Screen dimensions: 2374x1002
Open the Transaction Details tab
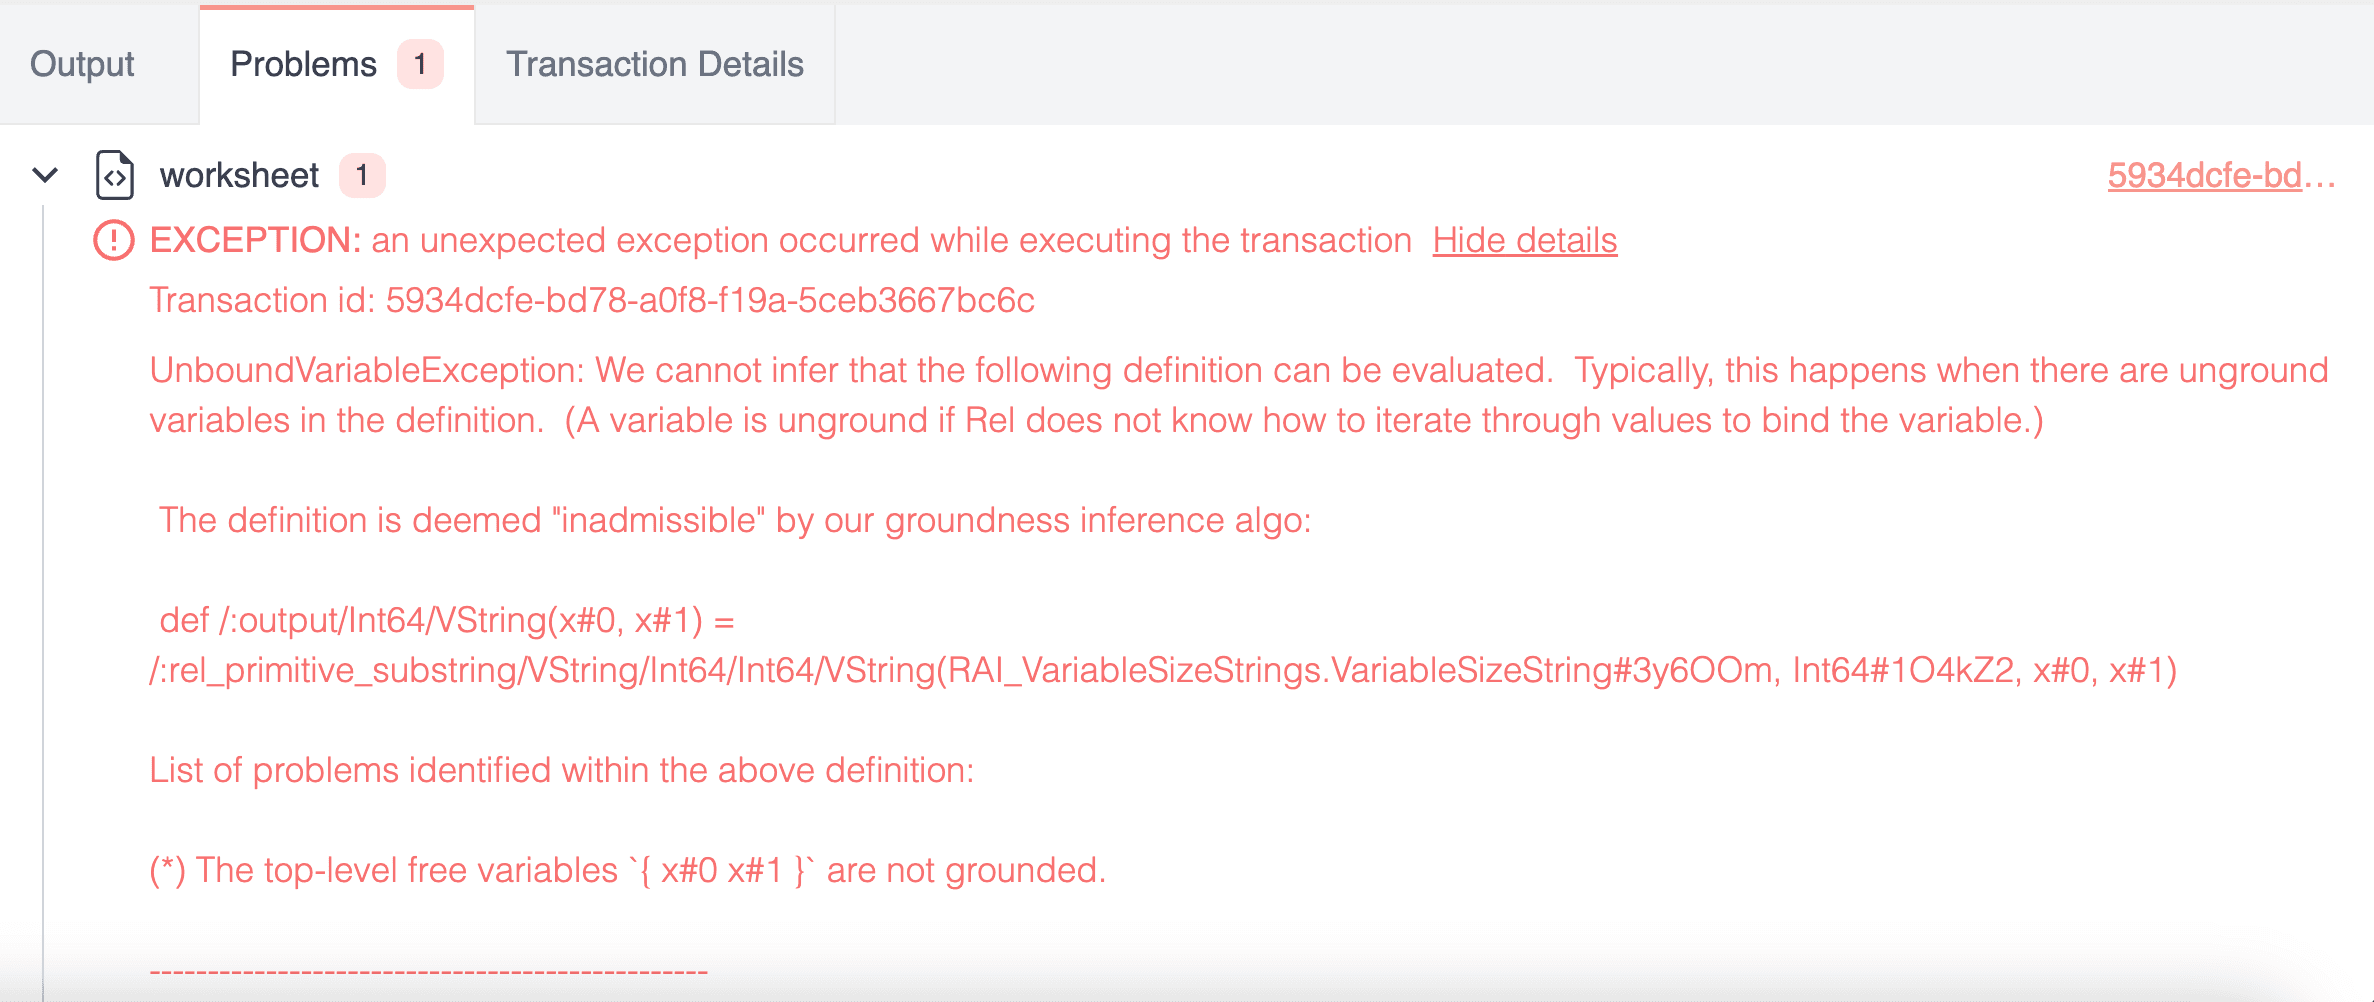655,64
